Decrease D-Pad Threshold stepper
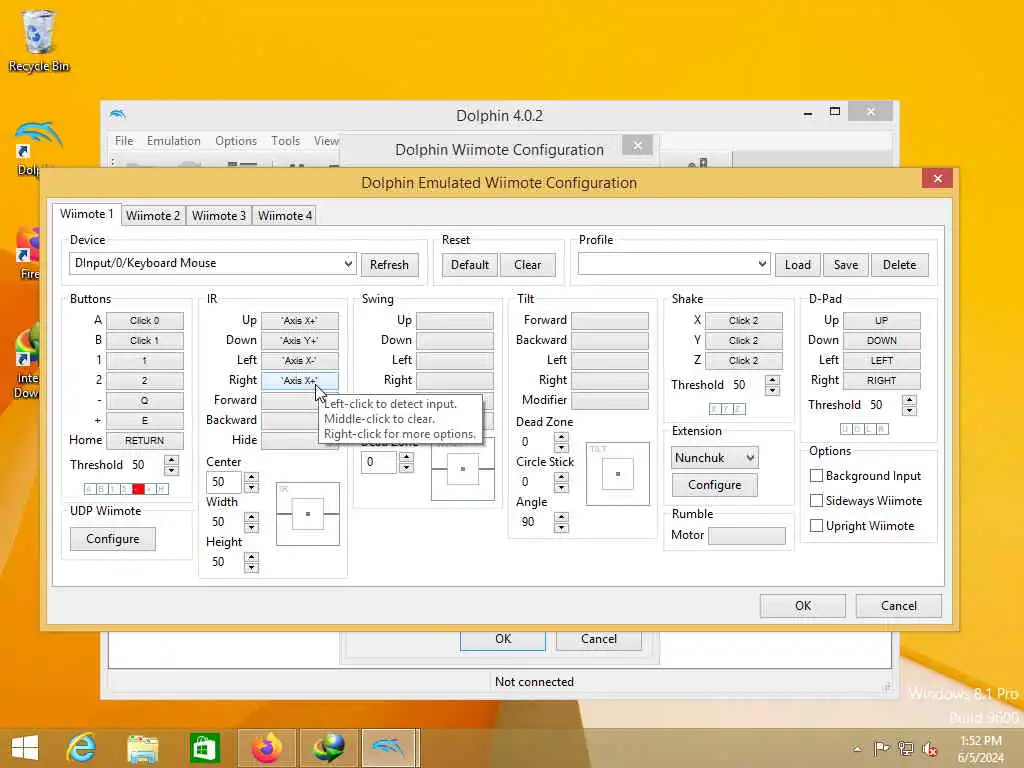This screenshot has width=1024, height=768. (x=910, y=410)
